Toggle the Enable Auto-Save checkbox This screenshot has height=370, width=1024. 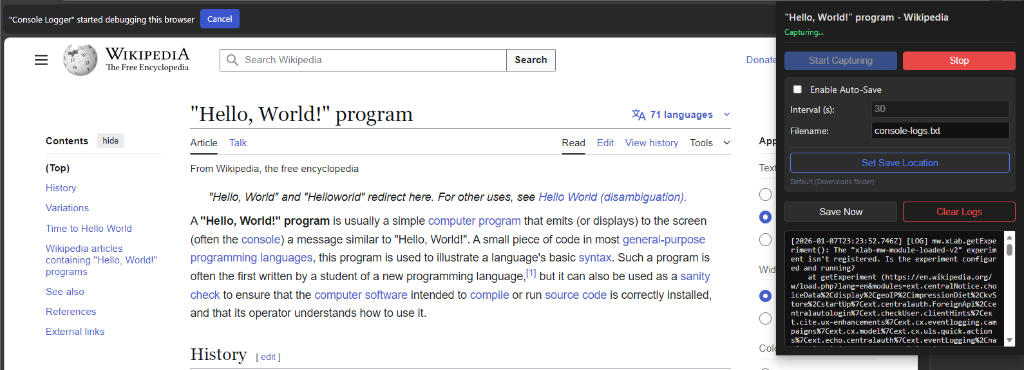pyautogui.click(x=797, y=89)
